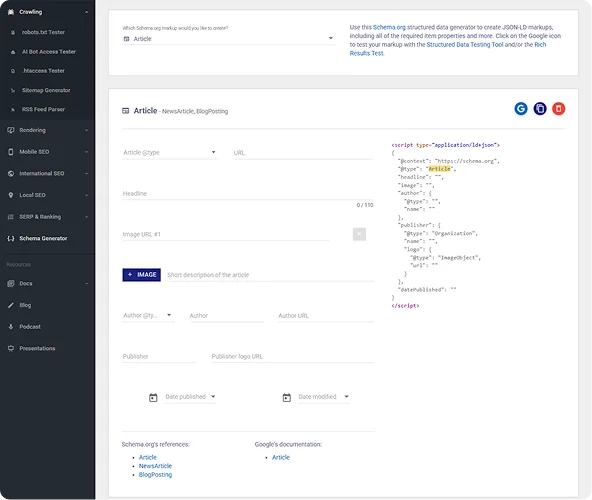The width and height of the screenshot is (592, 500).
Task: Expand the SERP & Ranking section chevron
Action: [x=86, y=217]
